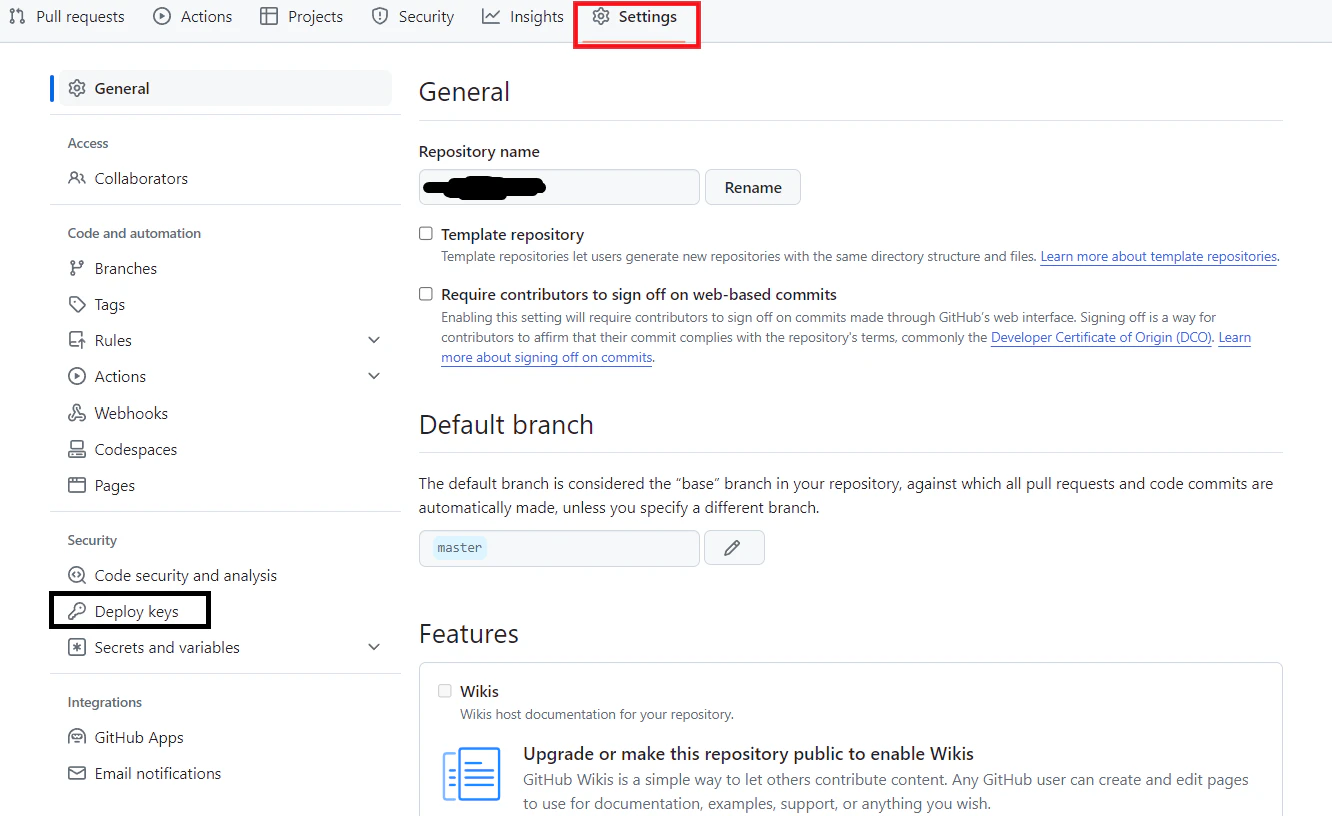1332x816 pixels.
Task: Open the Pull requests tab
Action: click(x=67, y=17)
